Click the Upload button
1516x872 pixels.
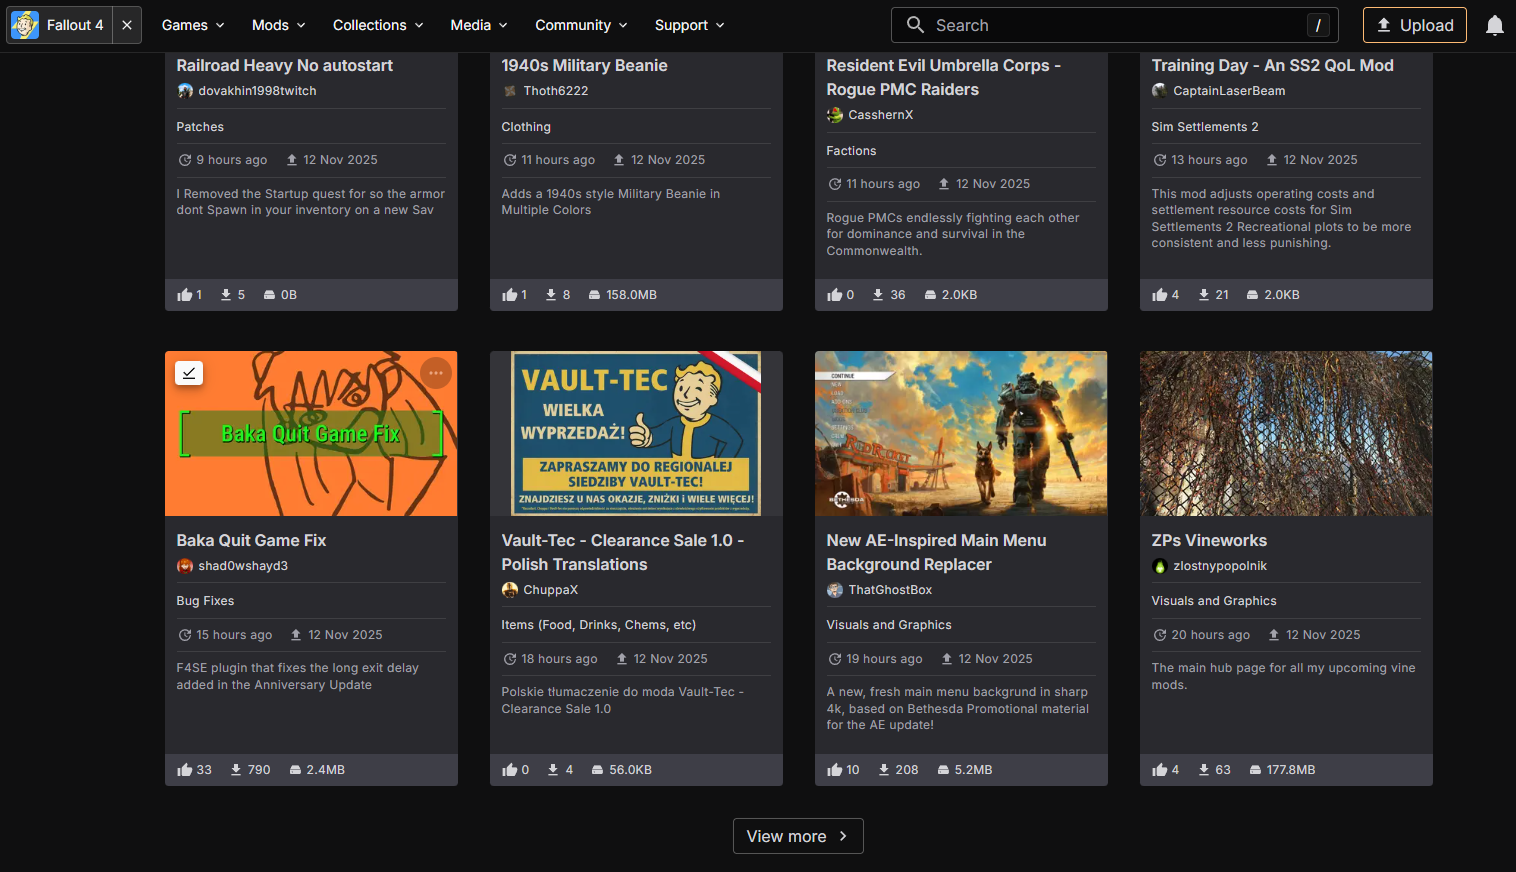(x=1415, y=25)
